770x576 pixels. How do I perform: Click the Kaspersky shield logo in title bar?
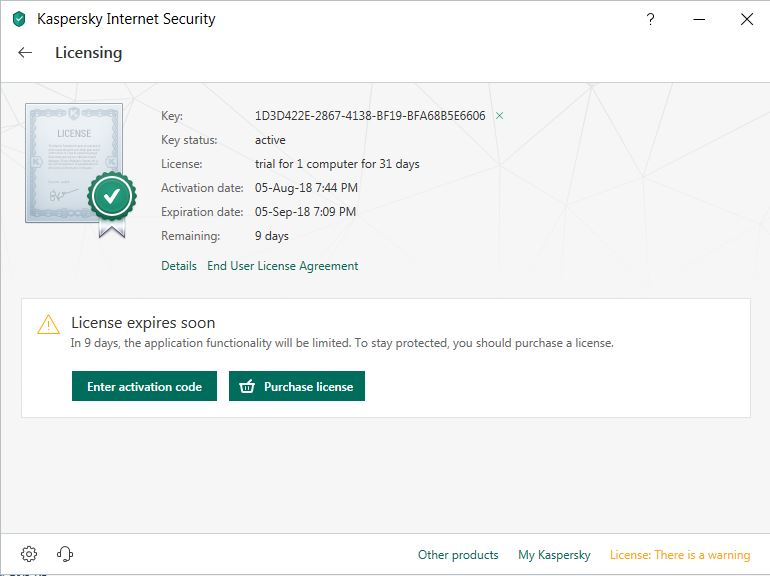pyautogui.click(x=19, y=19)
